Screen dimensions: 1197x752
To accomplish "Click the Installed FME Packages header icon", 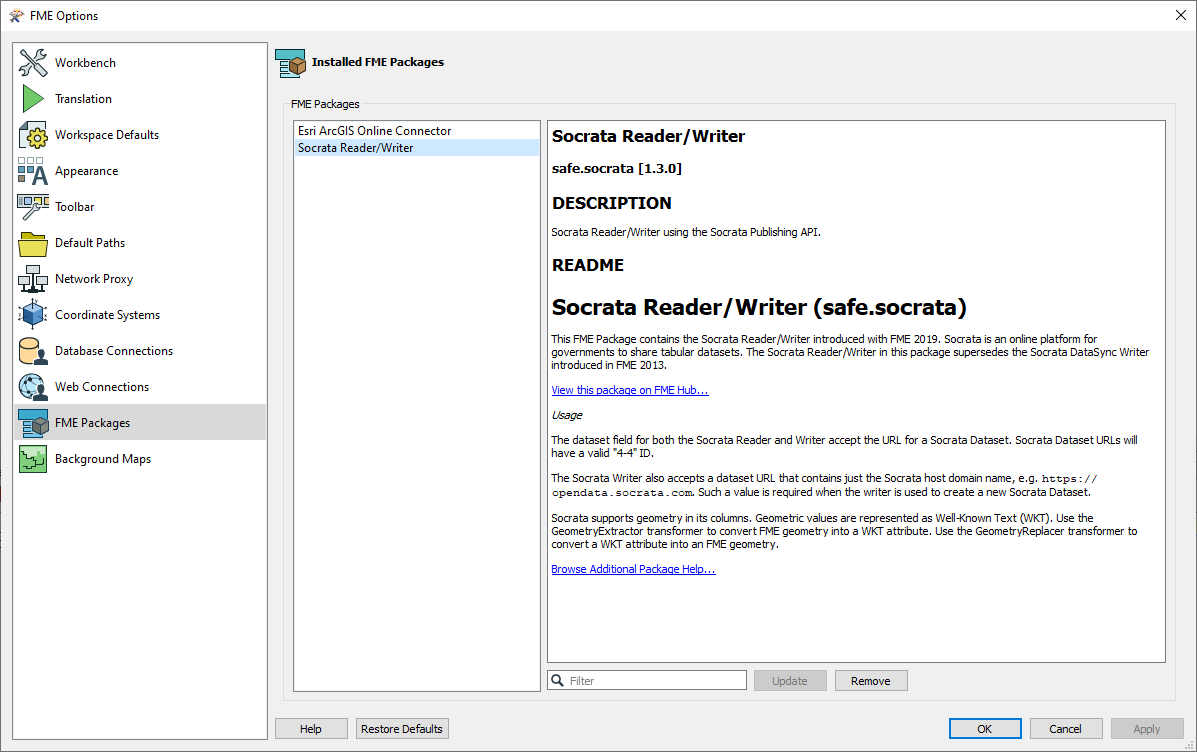I will (x=290, y=63).
